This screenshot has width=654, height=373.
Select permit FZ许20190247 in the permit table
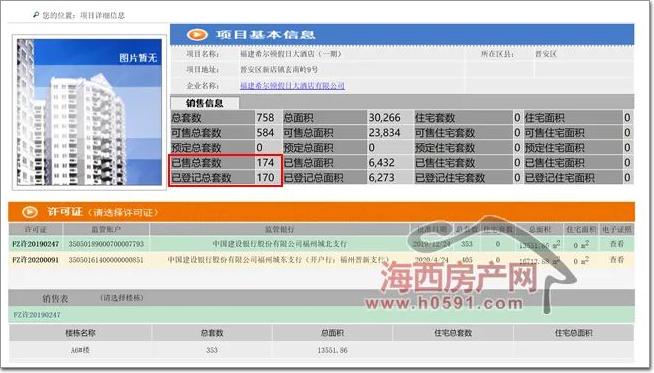(x=35, y=244)
